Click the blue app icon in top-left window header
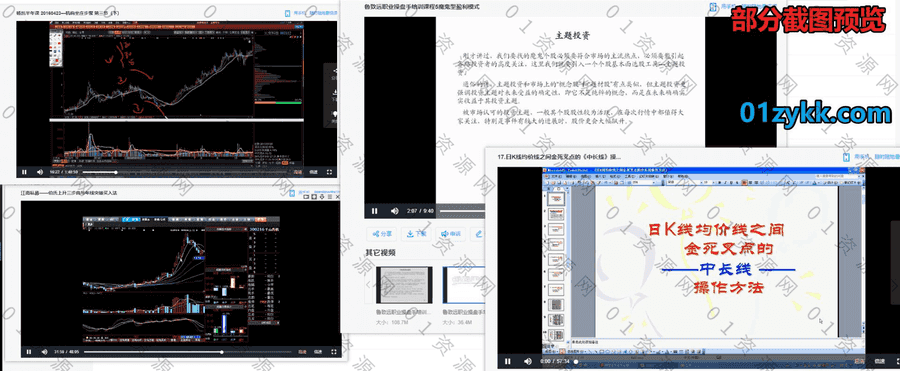Viewport: 900px width, 371px height. coord(289,12)
